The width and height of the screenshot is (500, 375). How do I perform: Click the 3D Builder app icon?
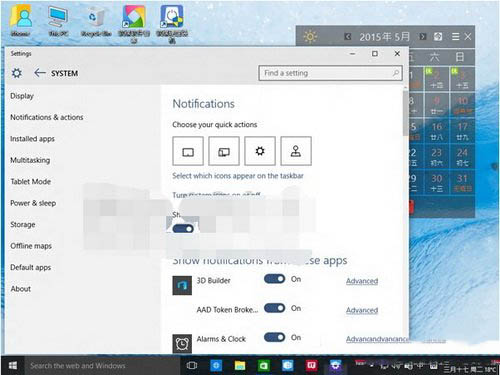[182, 285]
